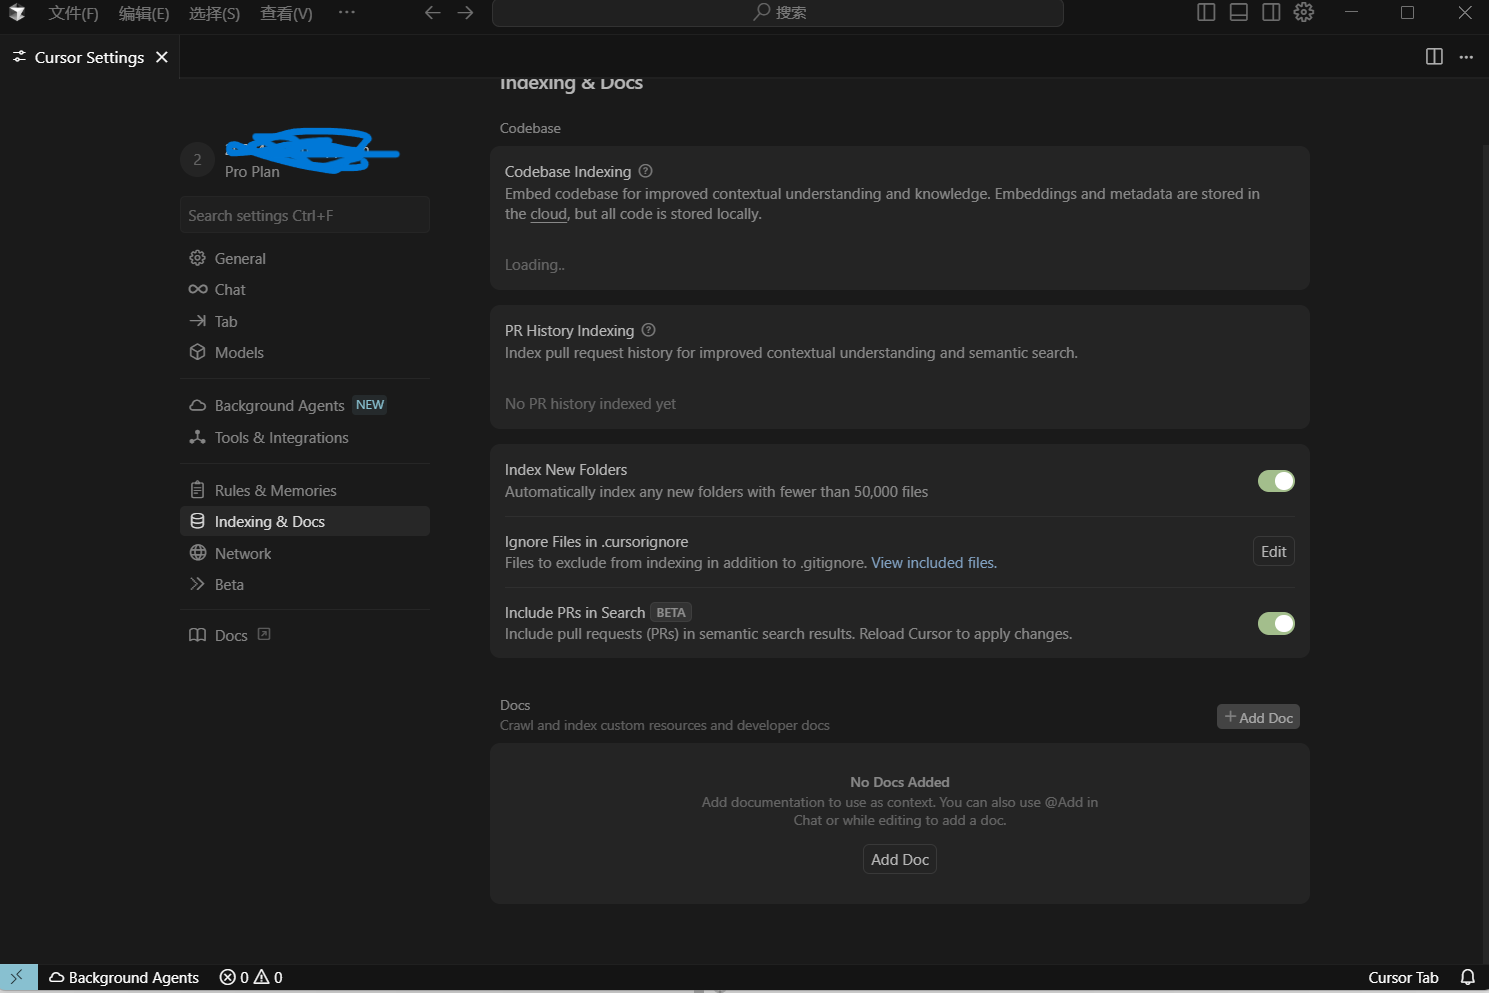Click the Network globe icon
This screenshot has width=1489, height=993.
click(x=197, y=553)
